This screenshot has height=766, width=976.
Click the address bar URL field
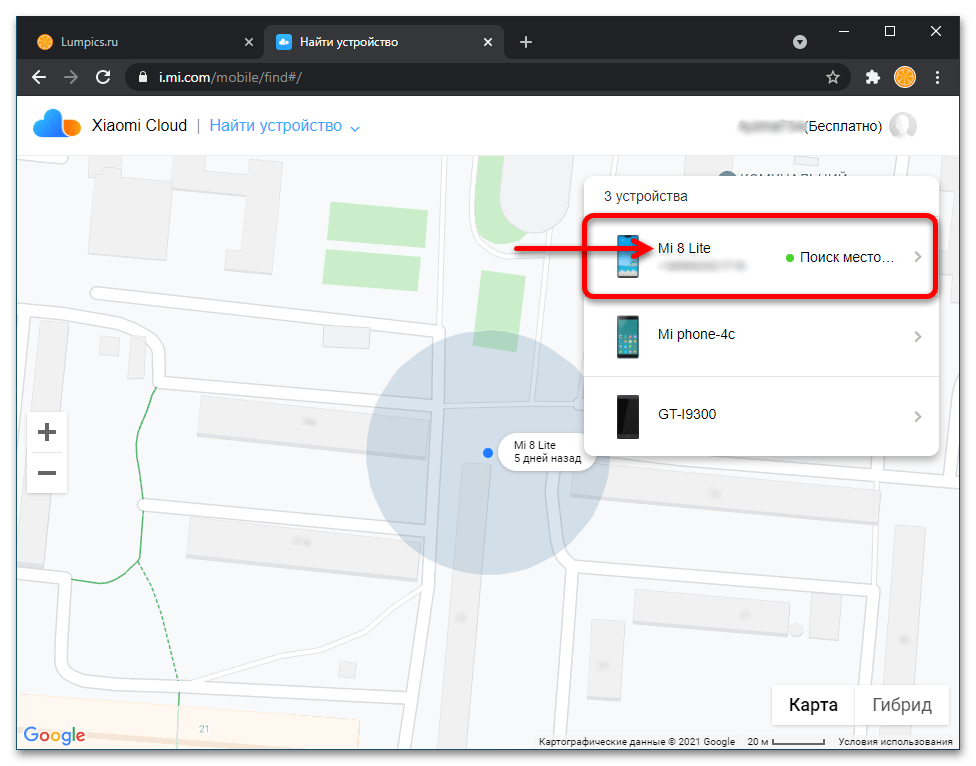click(486, 77)
